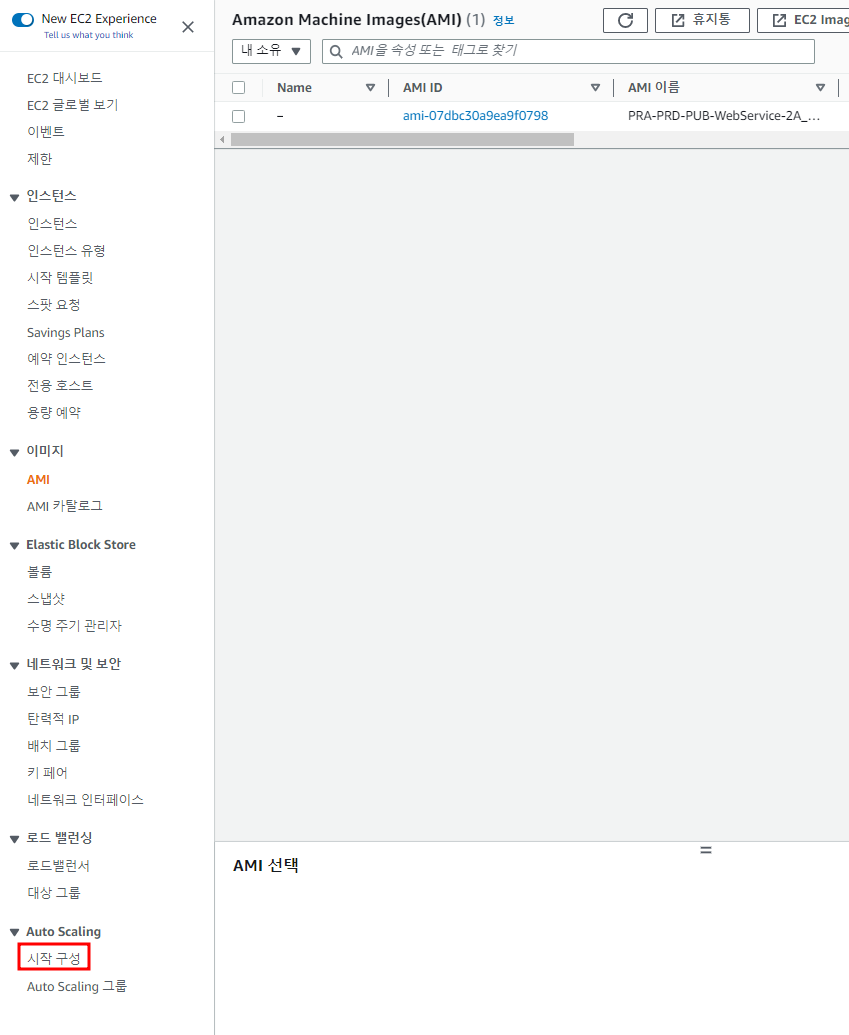Open Savings Plans
Viewport: 849px width, 1035px height.
pyautogui.click(x=65, y=333)
